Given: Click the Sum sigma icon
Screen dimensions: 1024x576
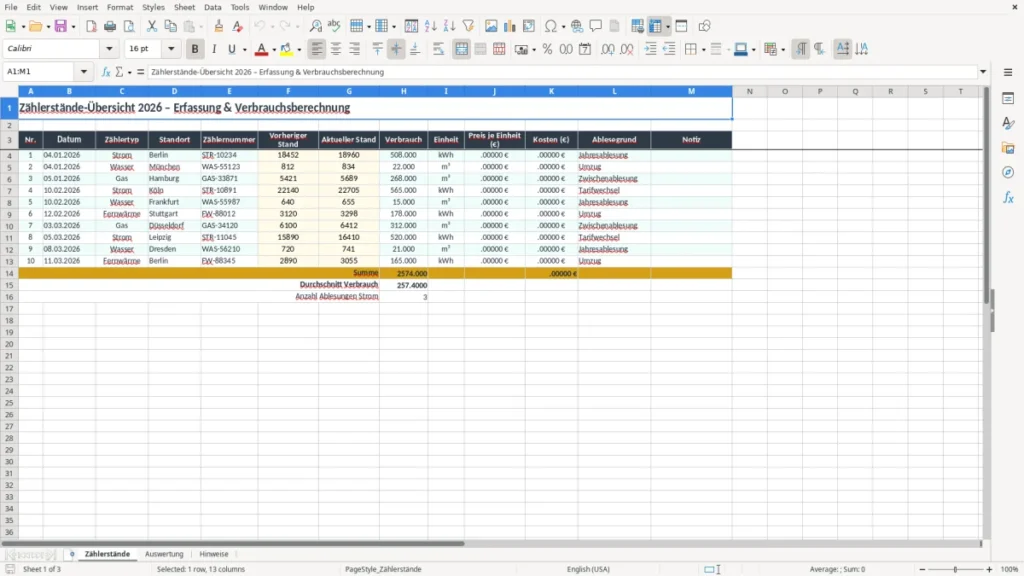Looking at the screenshot, I should pyautogui.click(x=119, y=72).
